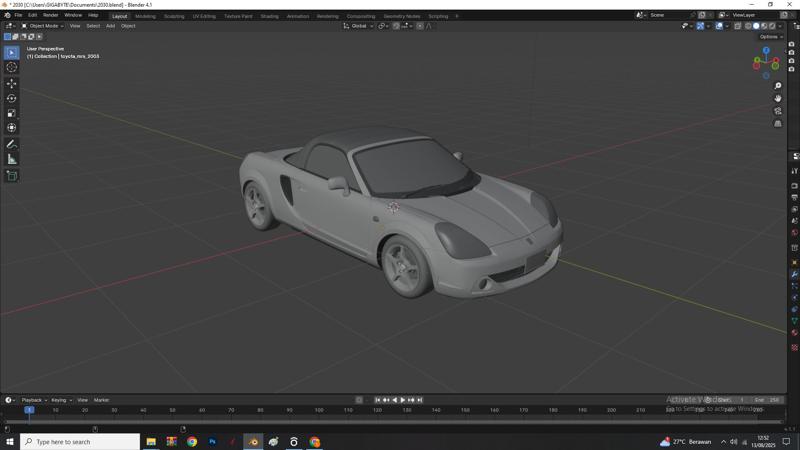Open the Playback popover in timeline
The width and height of the screenshot is (800, 450).
33,400
